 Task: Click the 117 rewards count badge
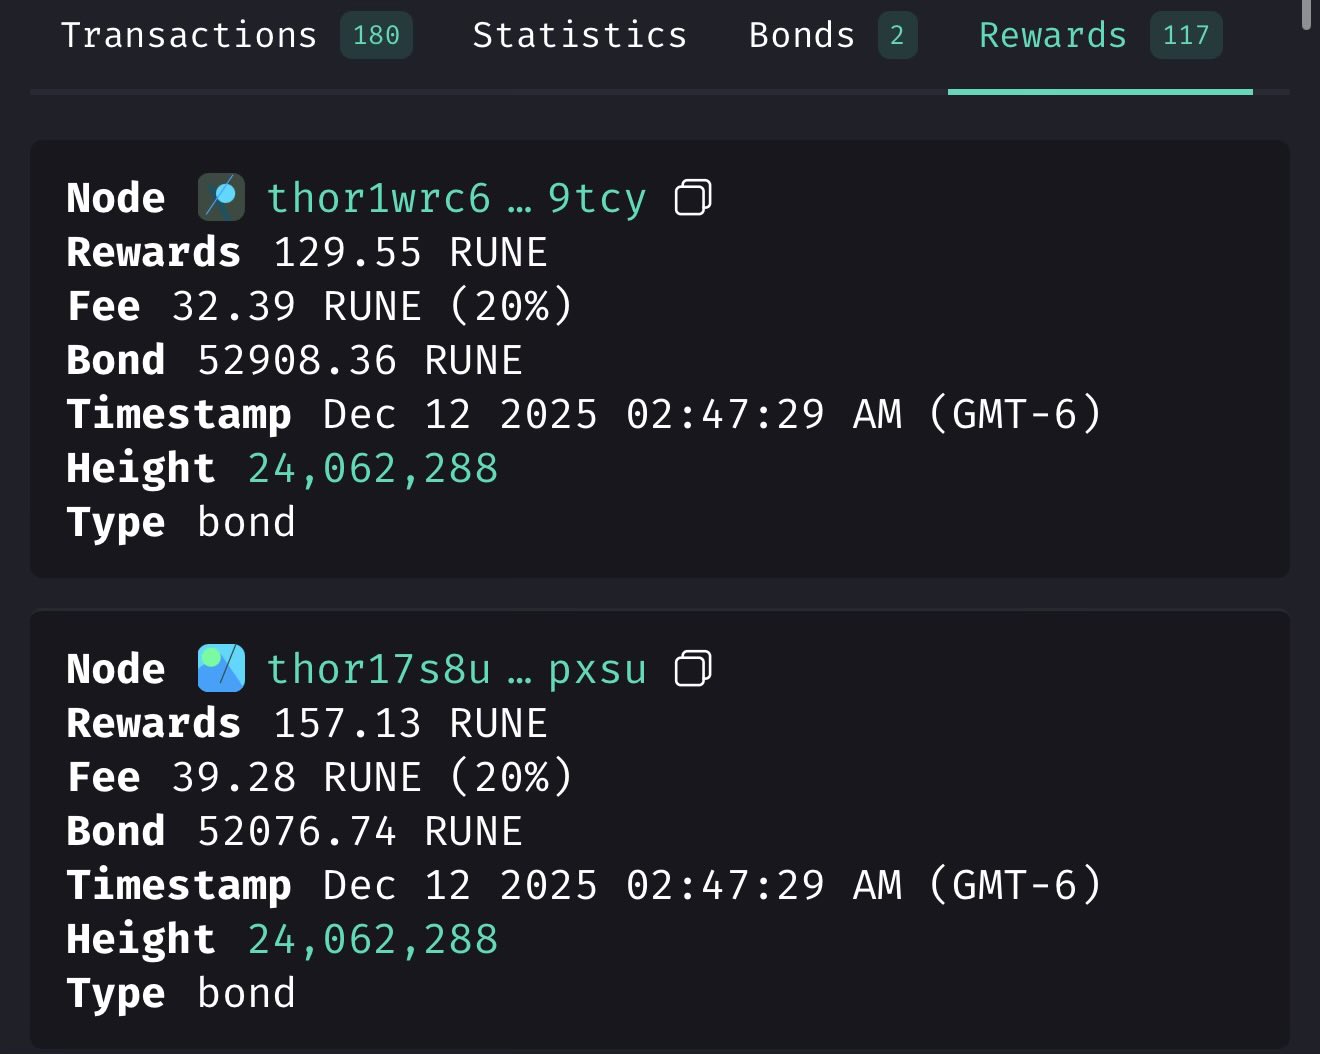click(1186, 35)
